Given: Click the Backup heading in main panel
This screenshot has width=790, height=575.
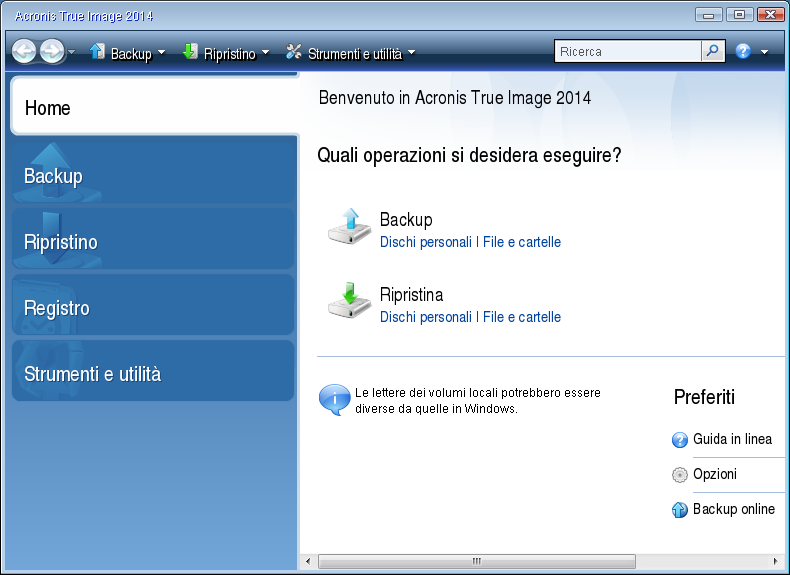Looking at the screenshot, I should pyautogui.click(x=406, y=220).
